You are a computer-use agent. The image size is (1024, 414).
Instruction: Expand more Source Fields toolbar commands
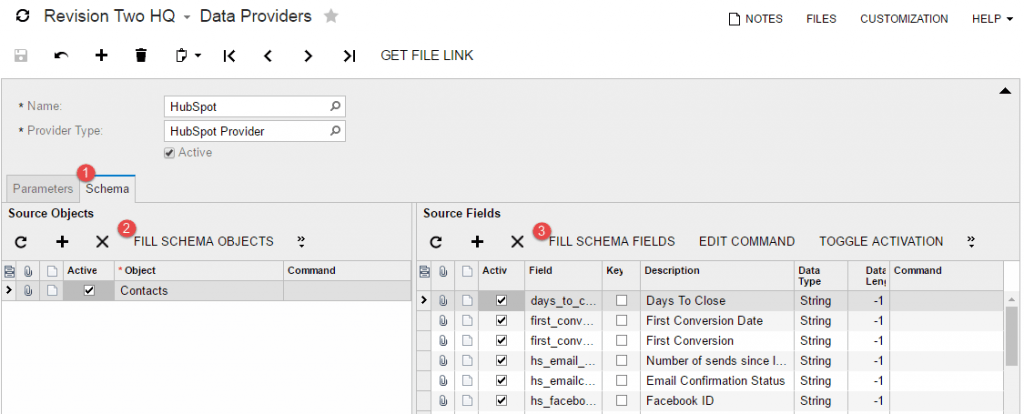click(x=972, y=242)
